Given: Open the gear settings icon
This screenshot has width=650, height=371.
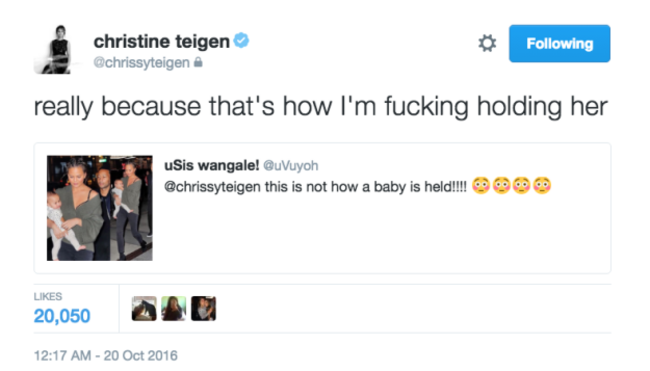Looking at the screenshot, I should 487,43.
